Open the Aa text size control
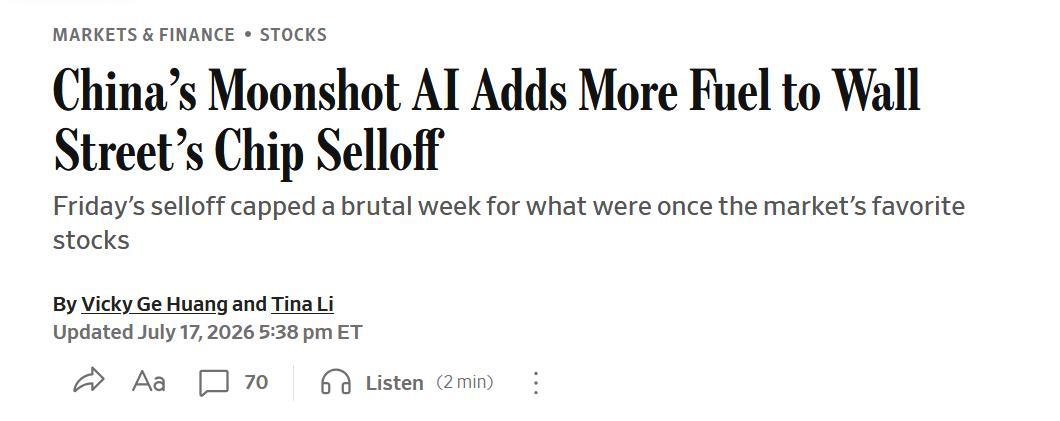This screenshot has height=421, width=1060. [x=149, y=382]
